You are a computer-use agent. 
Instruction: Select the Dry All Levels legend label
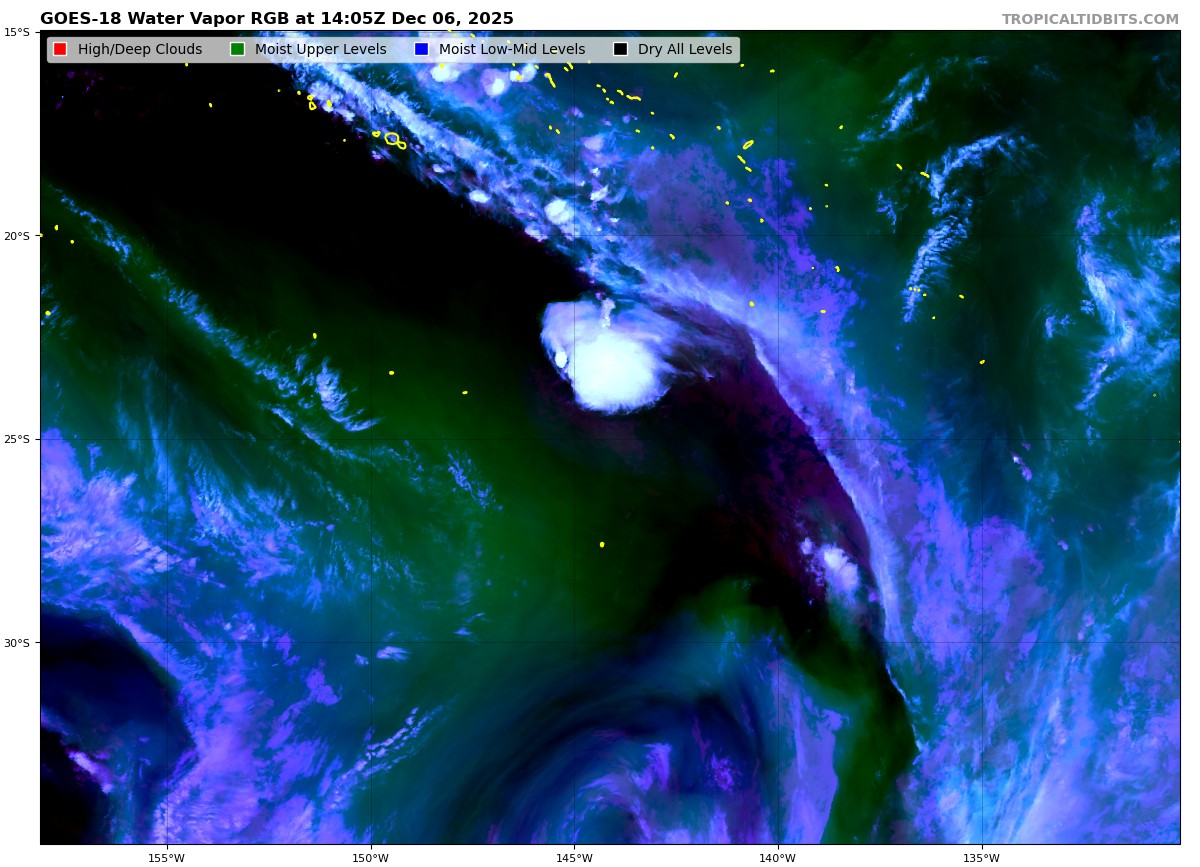tap(684, 50)
